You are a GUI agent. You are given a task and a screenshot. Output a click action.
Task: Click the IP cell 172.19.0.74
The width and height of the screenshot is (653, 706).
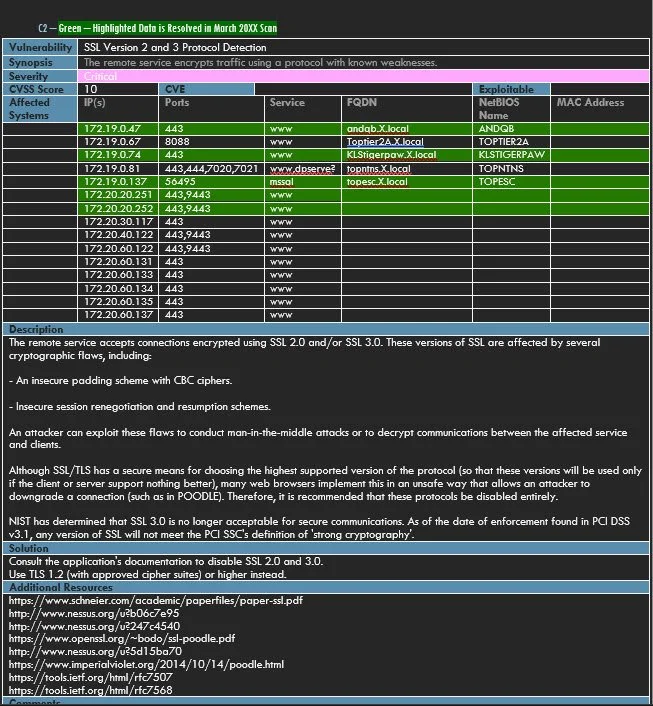tap(118, 155)
